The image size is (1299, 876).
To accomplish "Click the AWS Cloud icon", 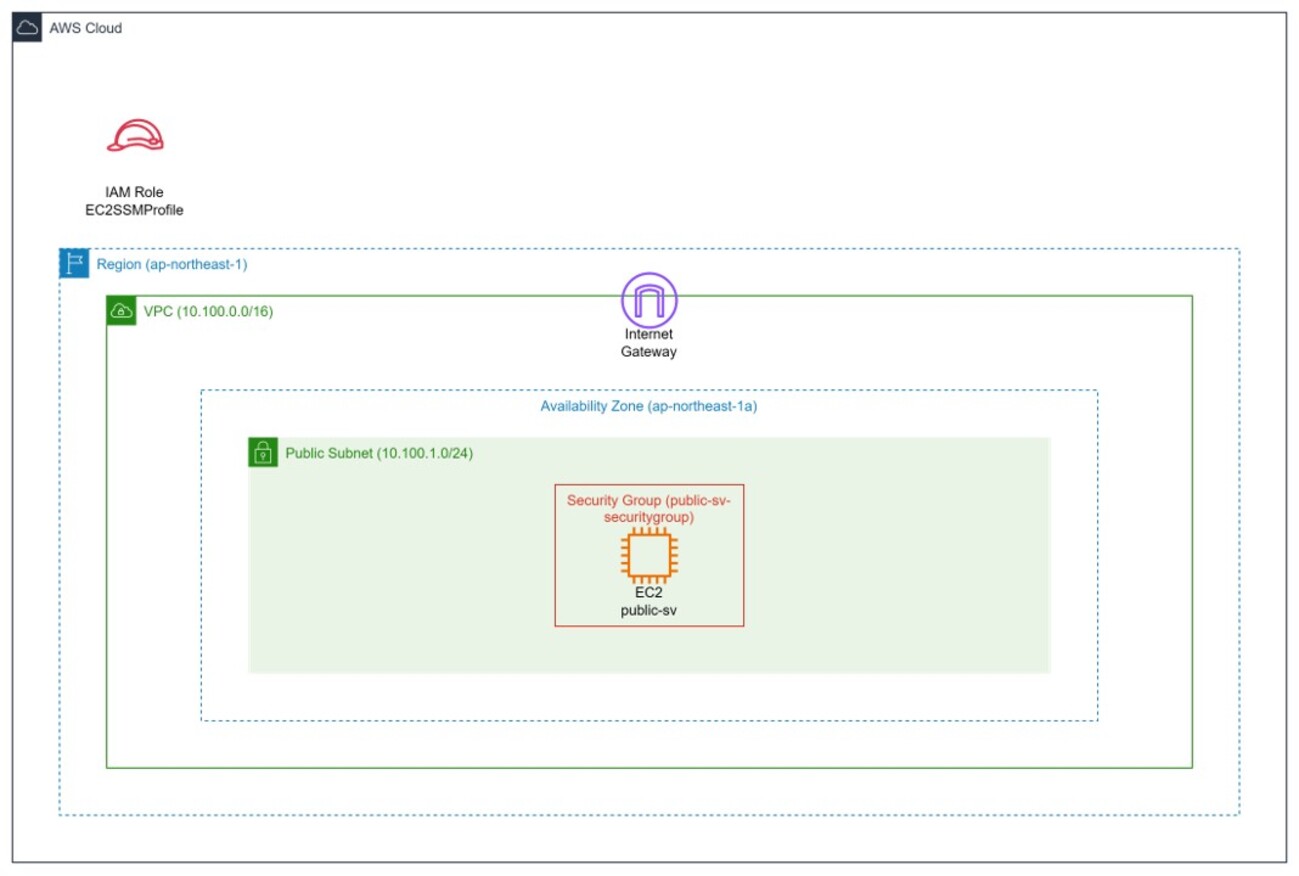I will (27, 28).
